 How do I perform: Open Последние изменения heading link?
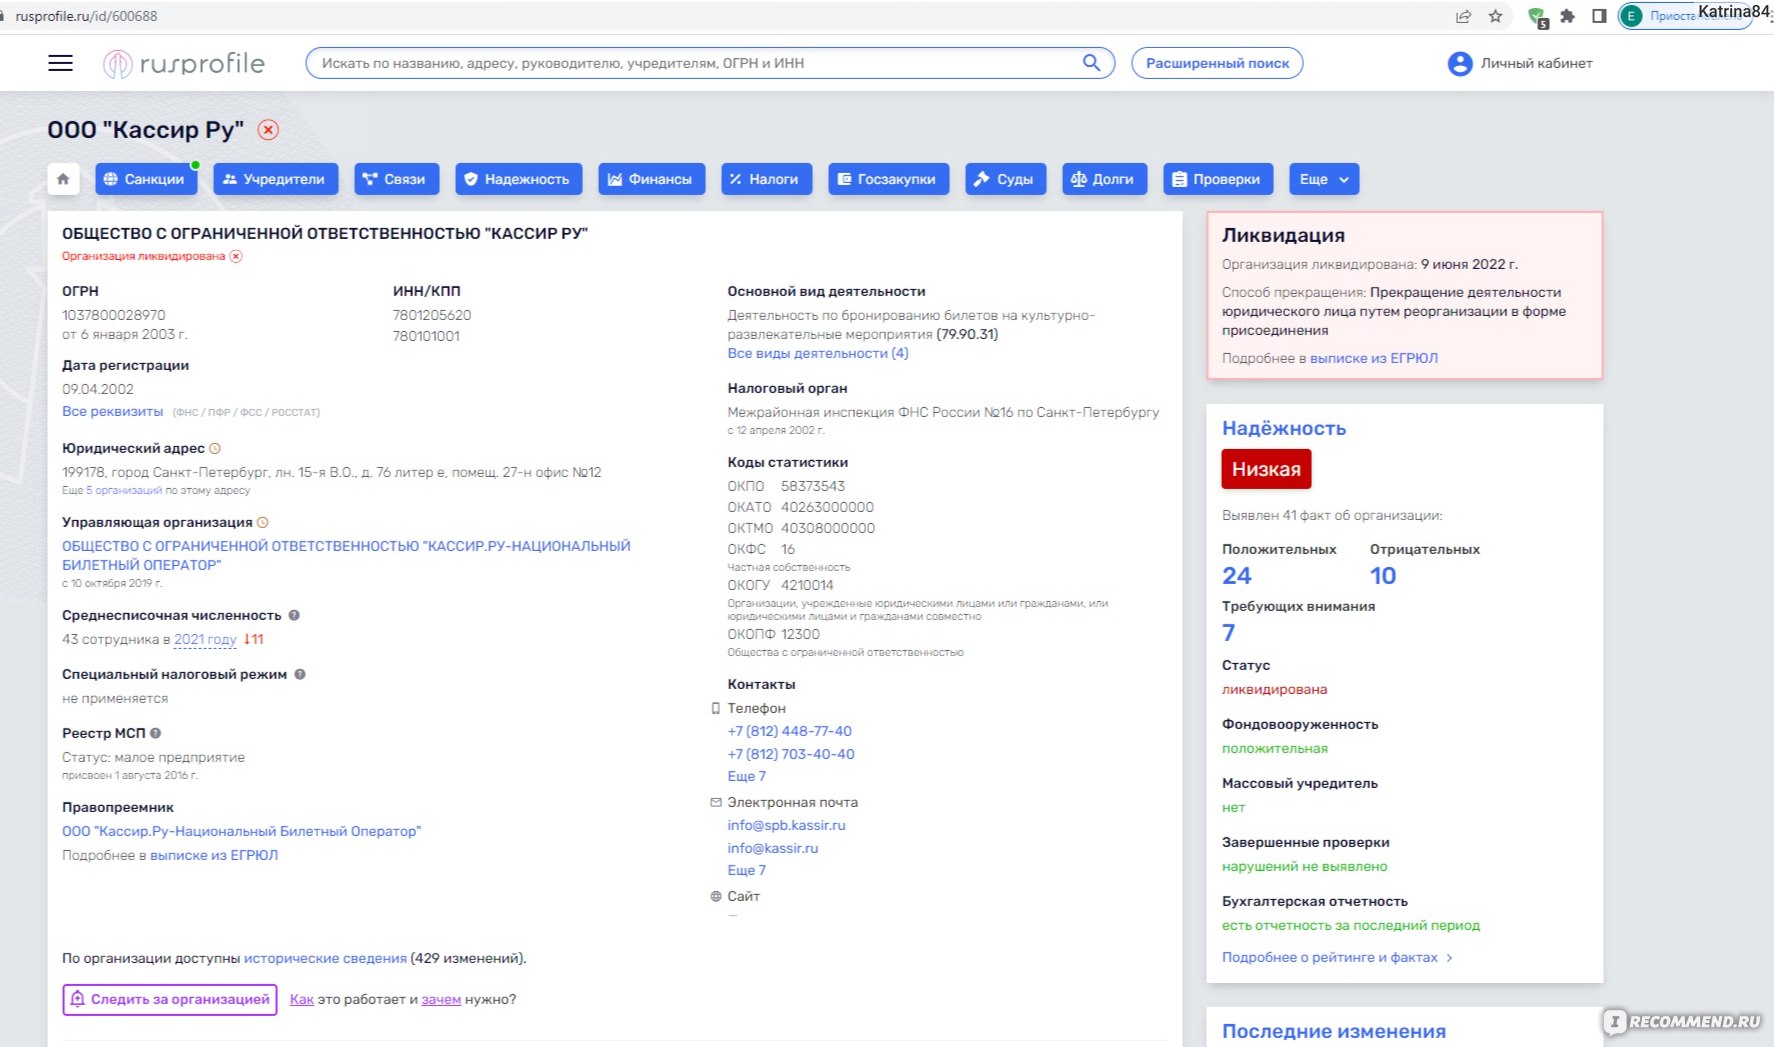(x=1334, y=1032)
